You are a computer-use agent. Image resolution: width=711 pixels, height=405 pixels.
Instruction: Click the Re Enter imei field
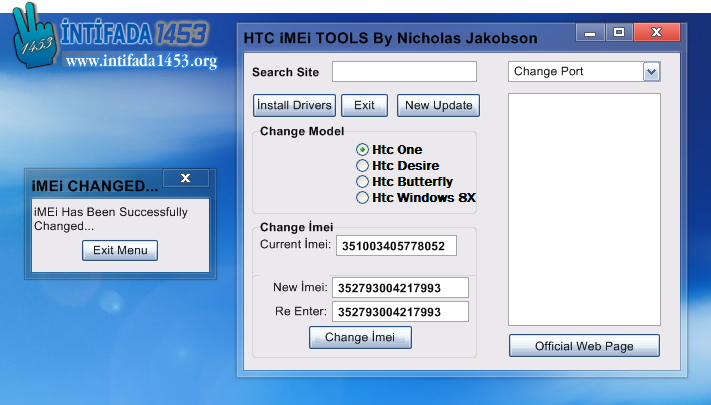(x=400, y=312)
